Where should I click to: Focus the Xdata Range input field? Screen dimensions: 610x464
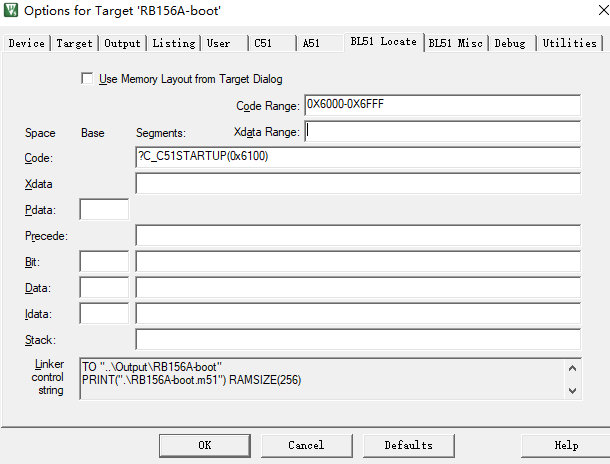pos(443,131)
